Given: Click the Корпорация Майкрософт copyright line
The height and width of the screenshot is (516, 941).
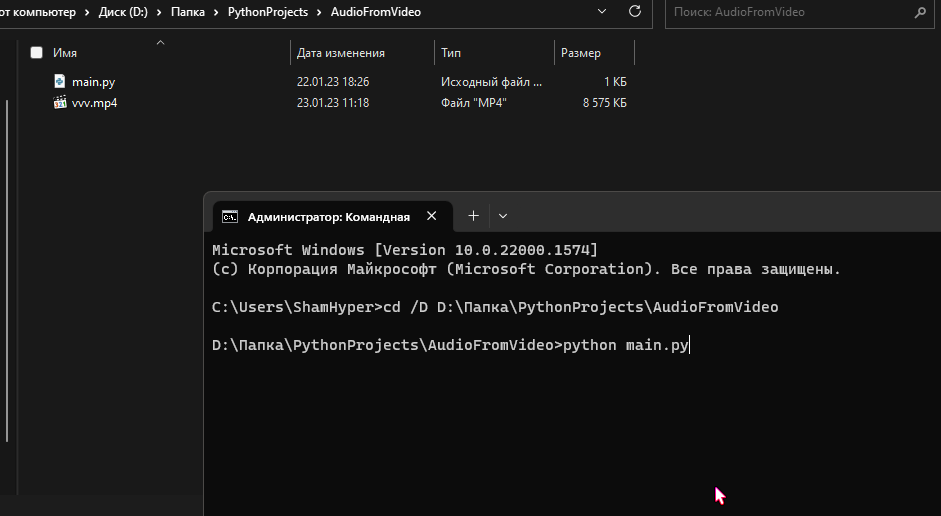Looking at the screenshot, I should click(x=526, y=269).
